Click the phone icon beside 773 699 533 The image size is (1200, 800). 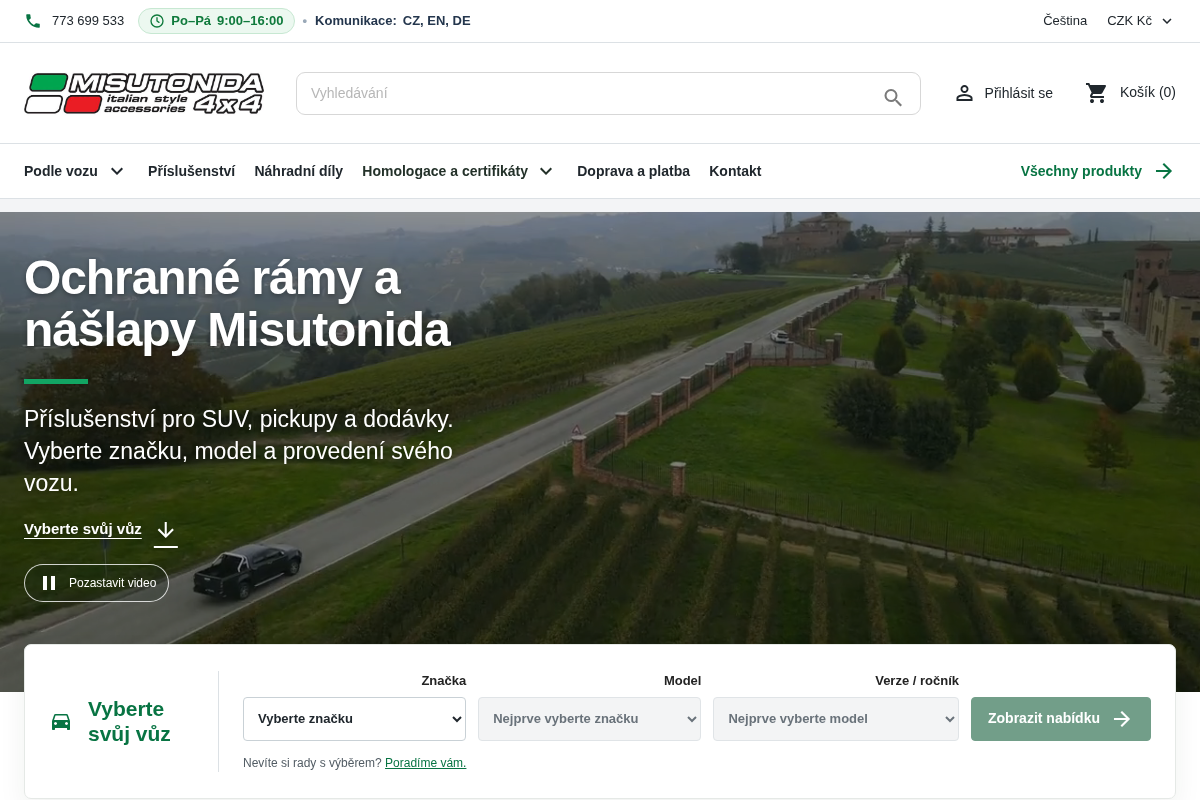click(x=33, y=21)
